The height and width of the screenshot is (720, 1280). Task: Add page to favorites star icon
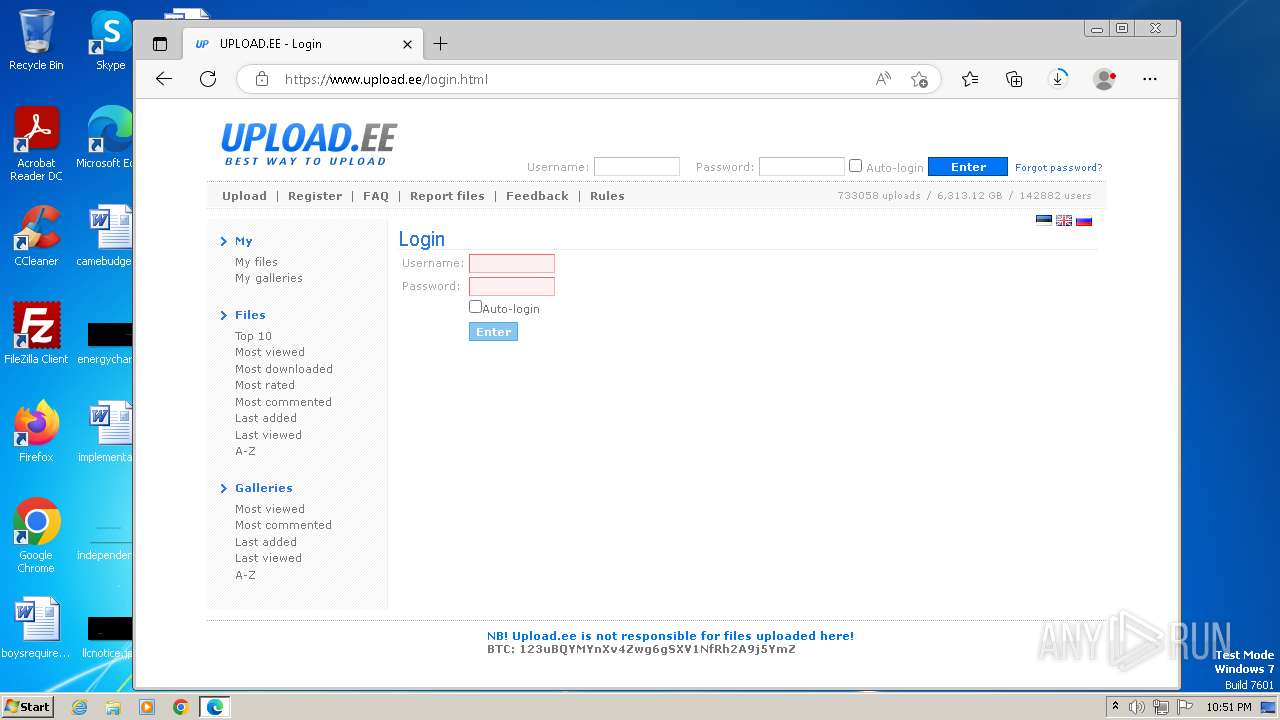coord(919,79)
